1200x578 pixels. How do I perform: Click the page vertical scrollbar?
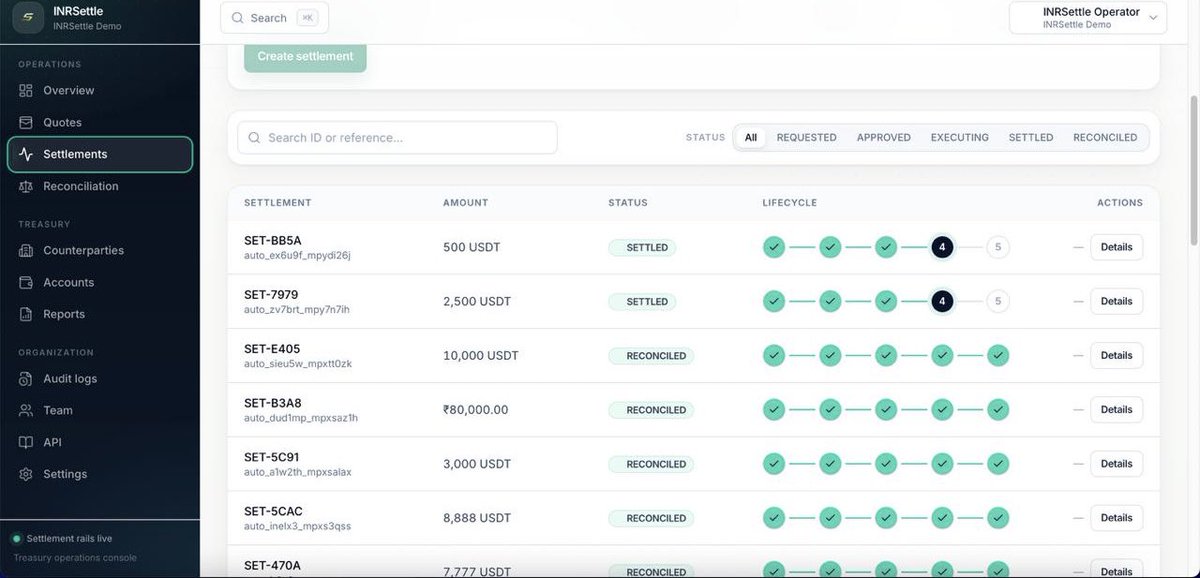pyautogui.click(x=1193, y=170)
